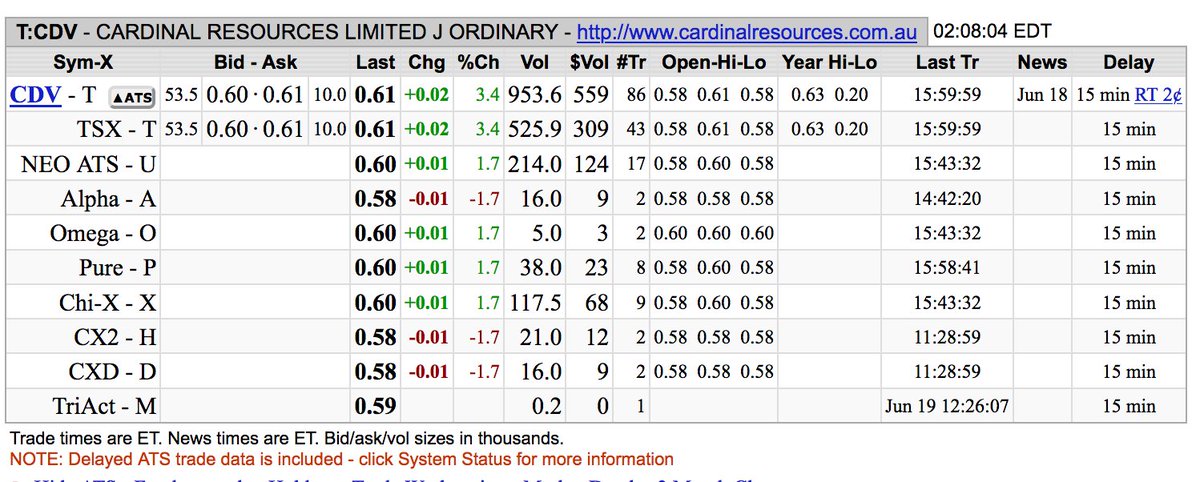Click the 86 trade count in CDV row
This screenshot has height=482, width=1200.
tap(636, 97)
